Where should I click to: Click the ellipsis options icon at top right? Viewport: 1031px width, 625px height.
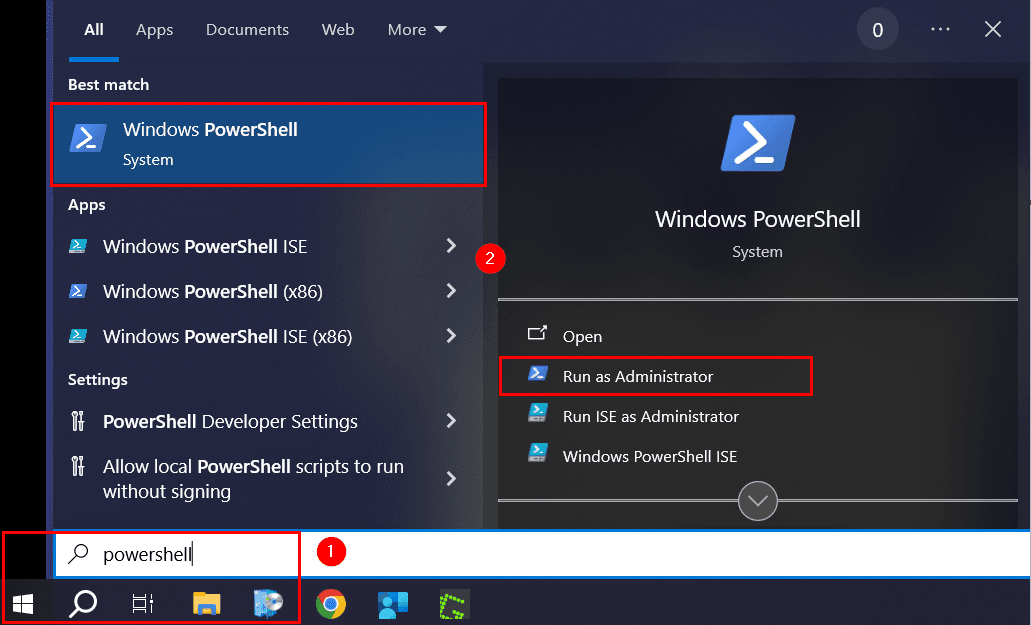click(940, 29)
